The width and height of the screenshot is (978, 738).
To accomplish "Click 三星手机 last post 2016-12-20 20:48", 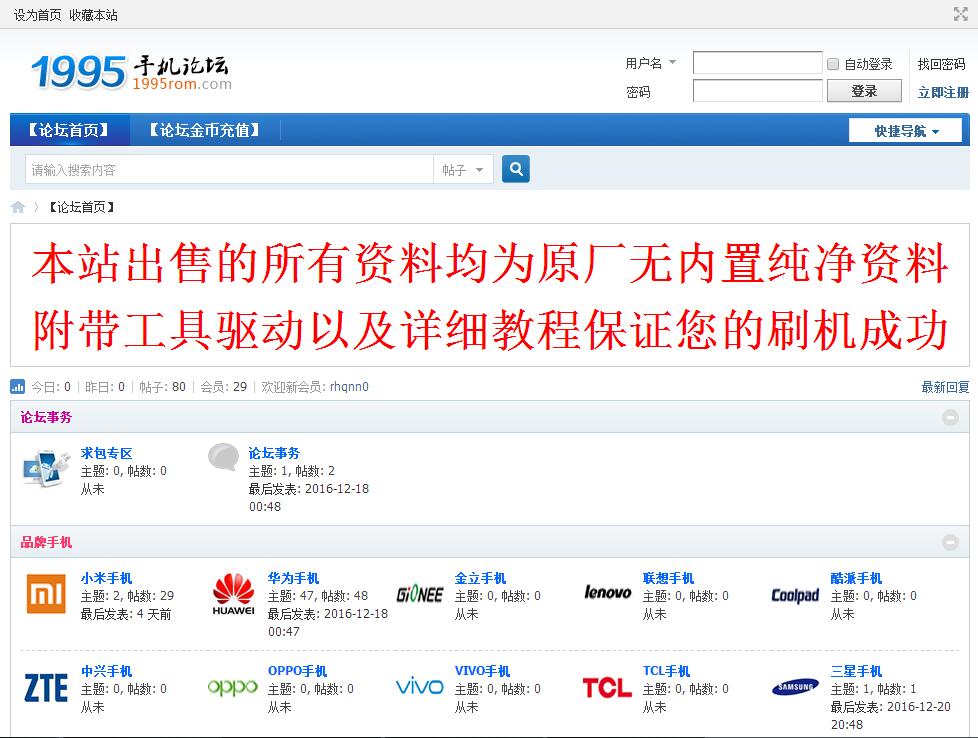I will click(x=890, y=716).
